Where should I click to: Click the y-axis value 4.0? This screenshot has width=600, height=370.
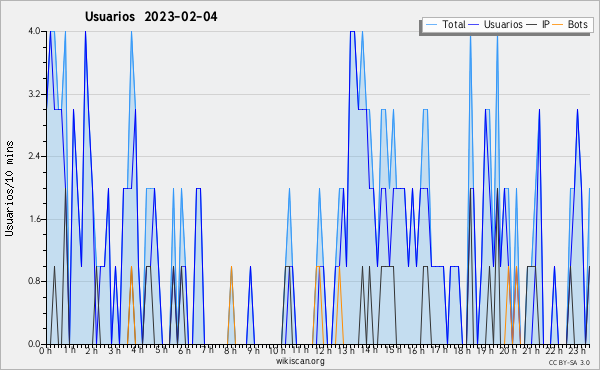tap(34, 31)
